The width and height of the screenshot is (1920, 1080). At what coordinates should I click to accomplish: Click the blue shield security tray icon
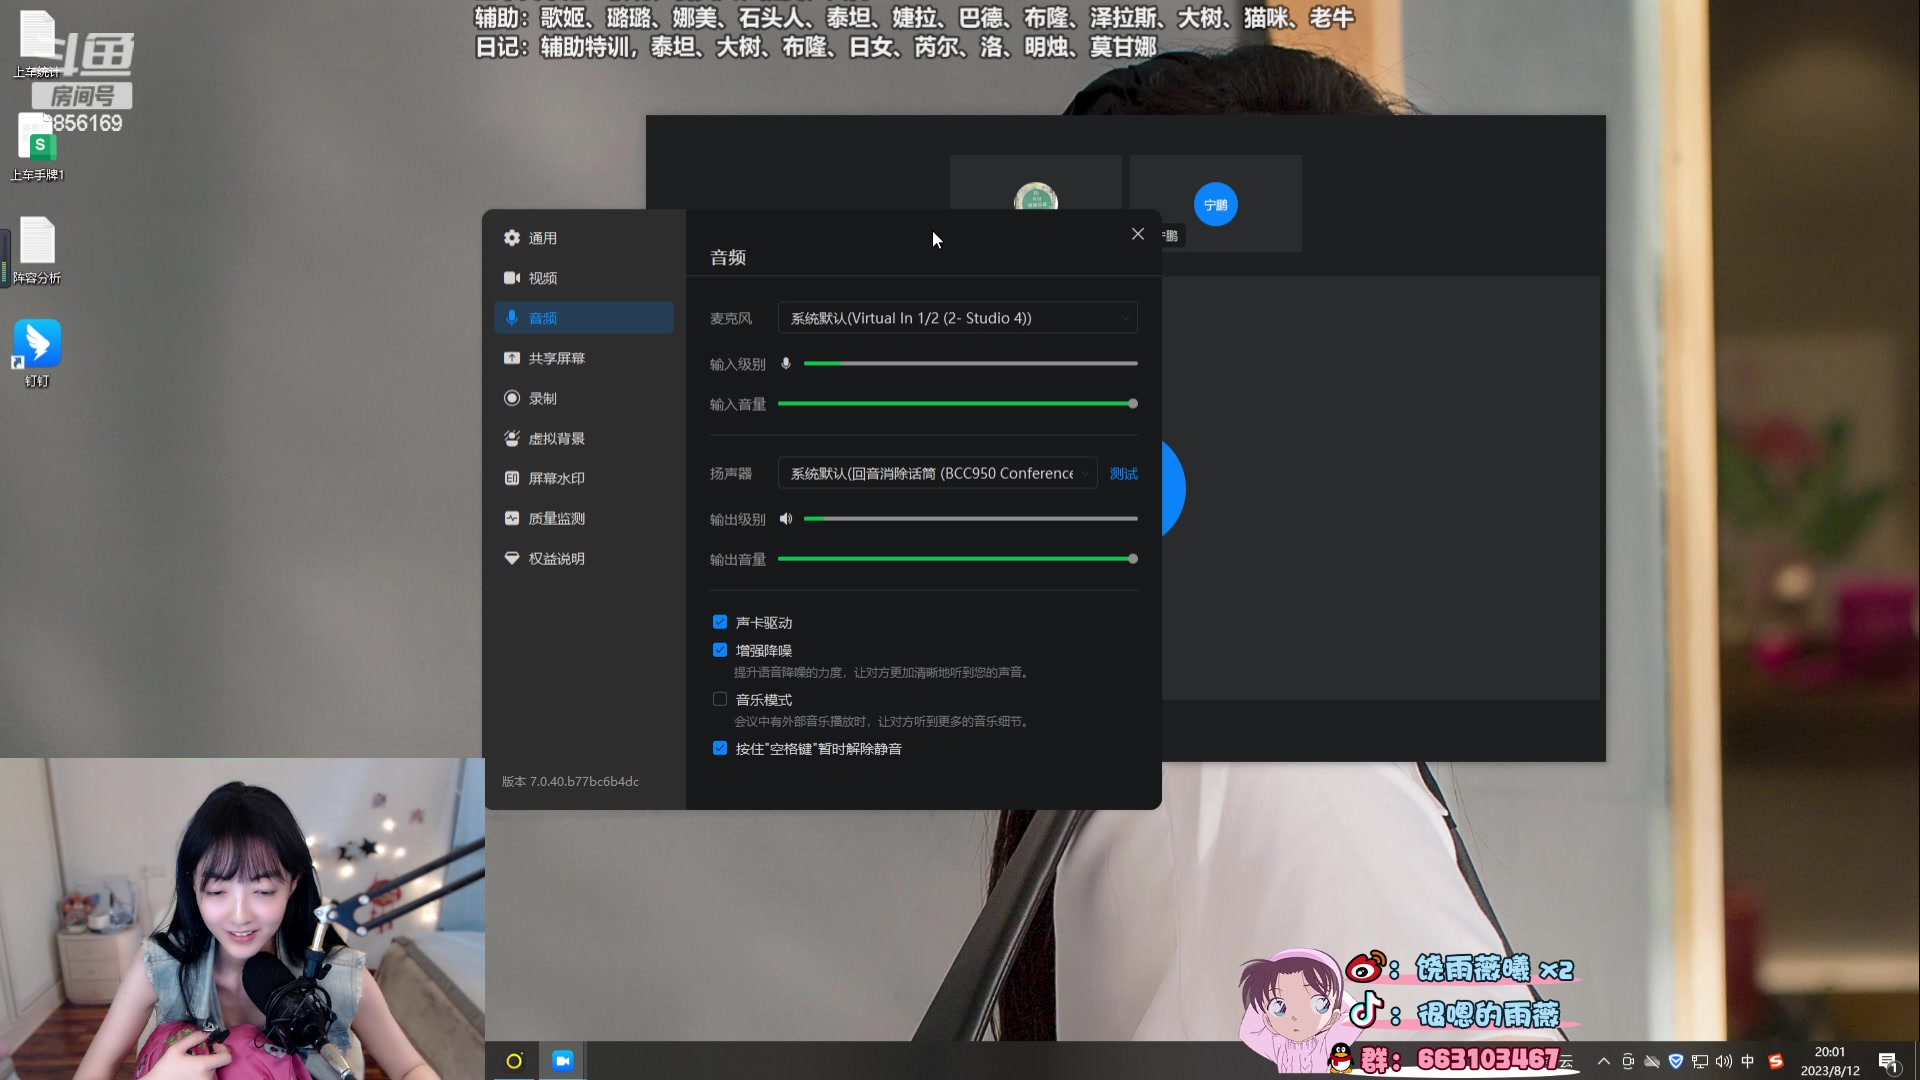click(x=1676, y=1062)
